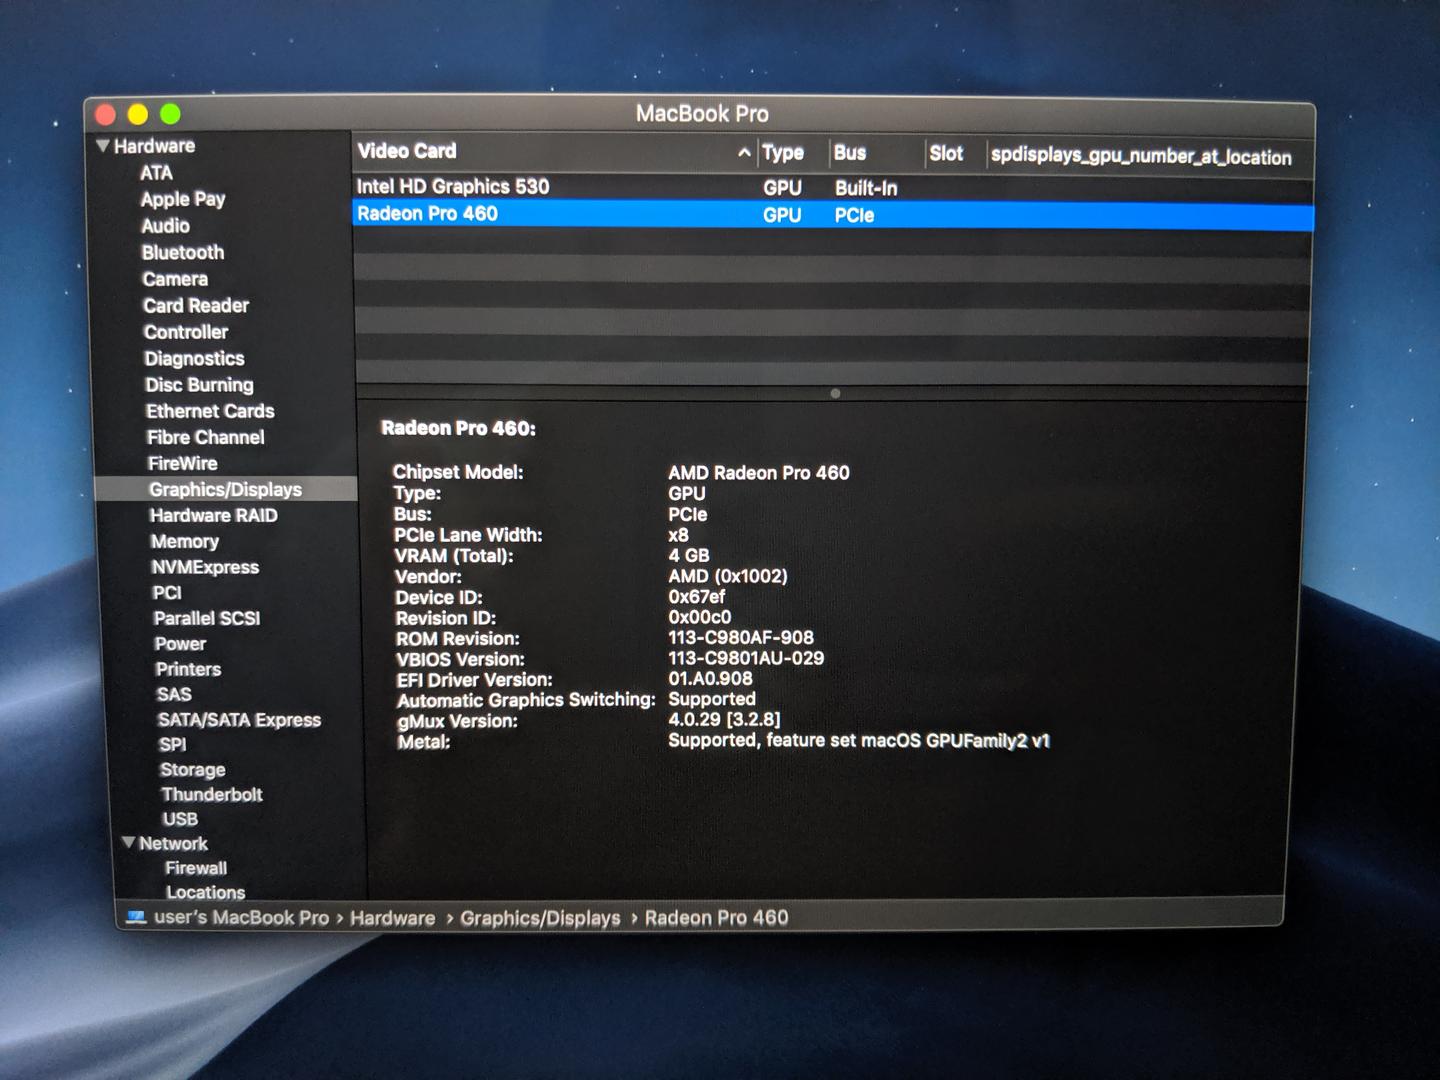The width and height of the screenshot is (1440, 1080).
Task: Select Fibre Channel in the sidebar
Action: coord(205,437)
